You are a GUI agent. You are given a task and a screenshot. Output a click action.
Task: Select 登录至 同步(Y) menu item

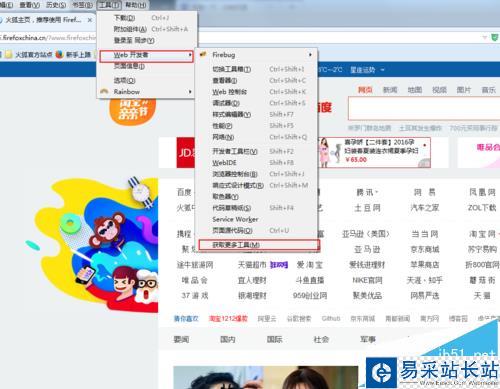[146, 40]
